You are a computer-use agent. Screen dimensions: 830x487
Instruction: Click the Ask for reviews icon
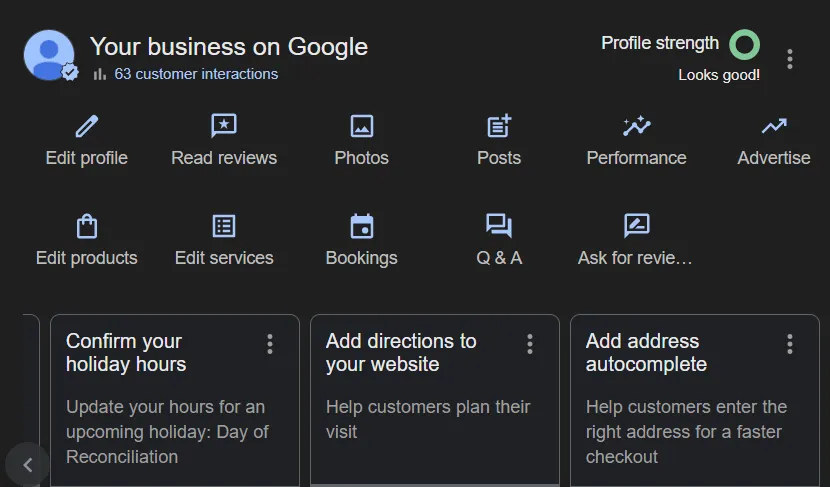(x=636, y=226)
